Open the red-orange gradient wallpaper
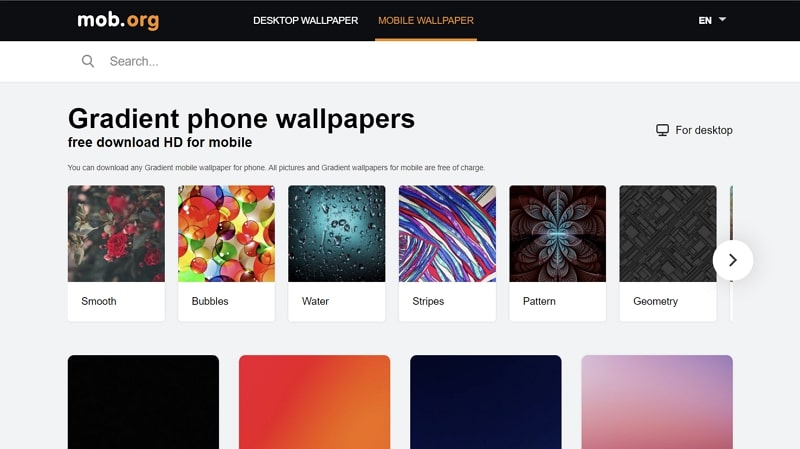The height and width of the screenshot is (449, 800). tap(314, 402)
